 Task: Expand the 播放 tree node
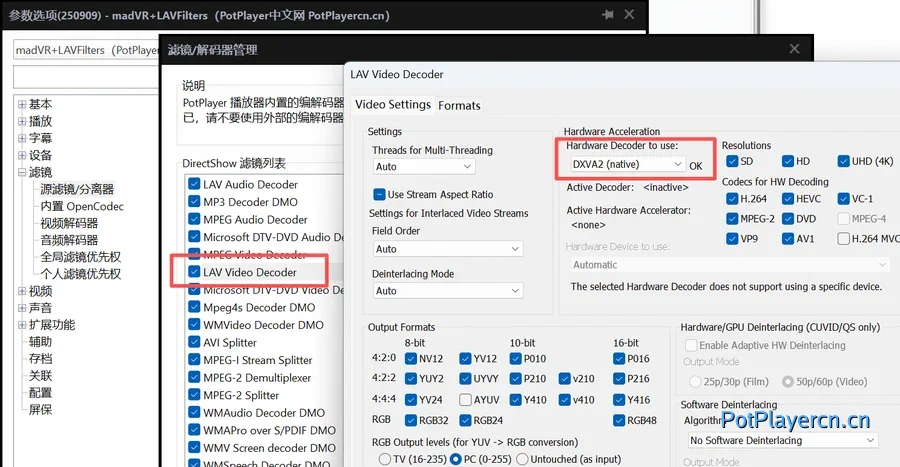coord(22,122)
